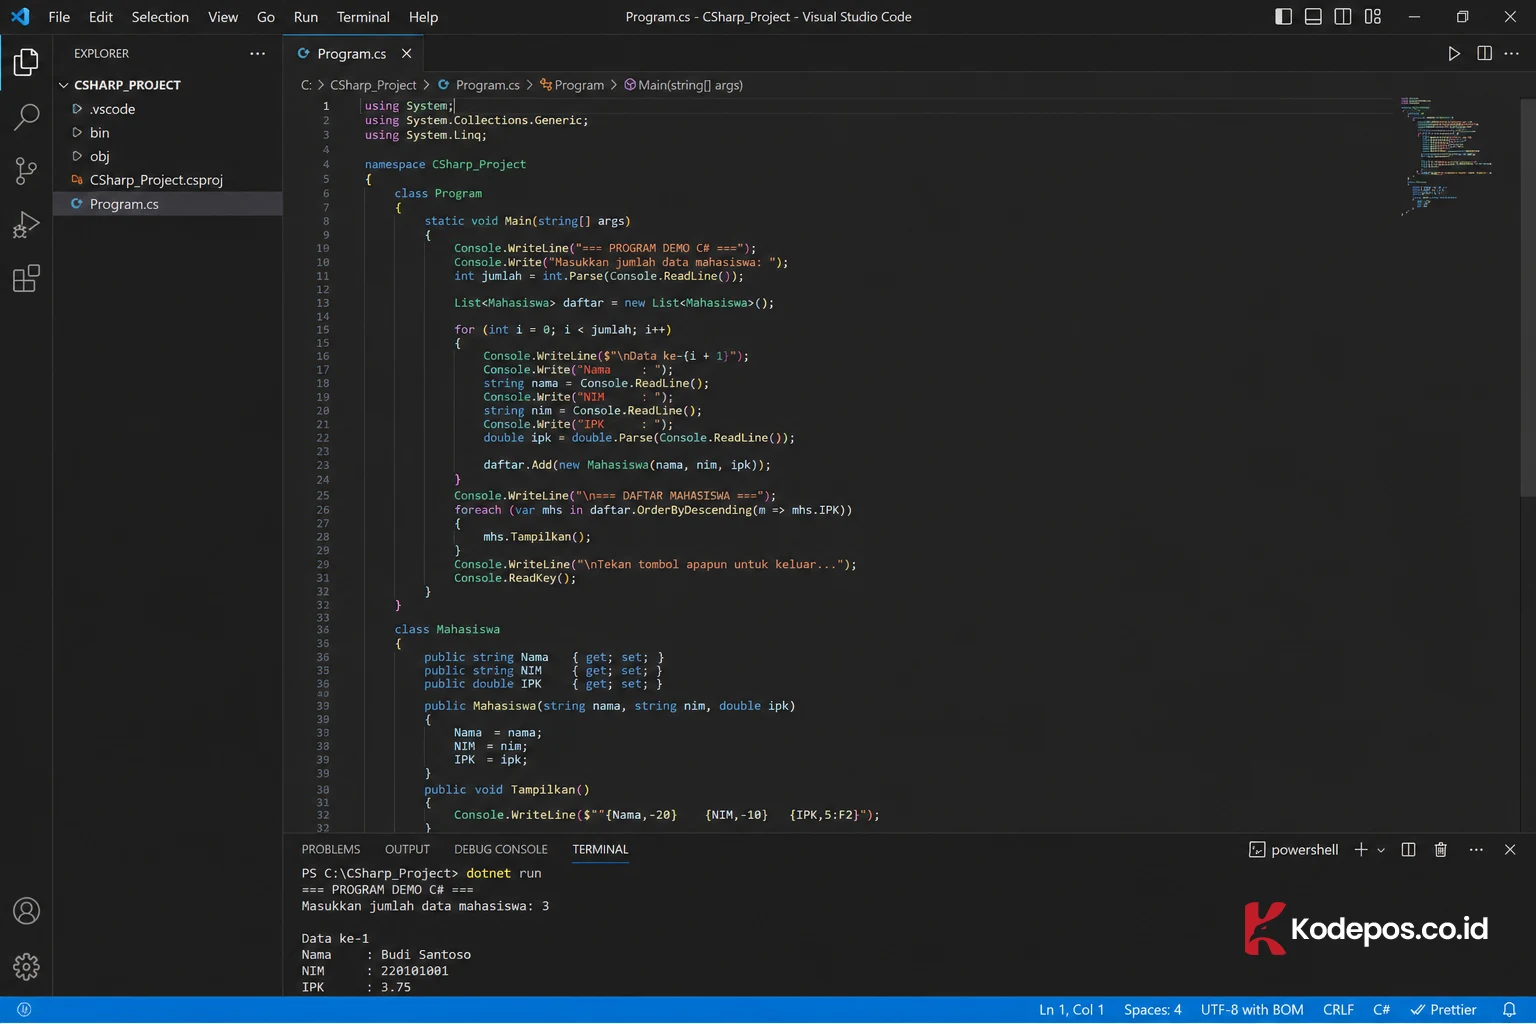This screenshot has width=1536, height=1024.
Task: Switch to the OUTPUT panel tab
Action: point(407,850)
